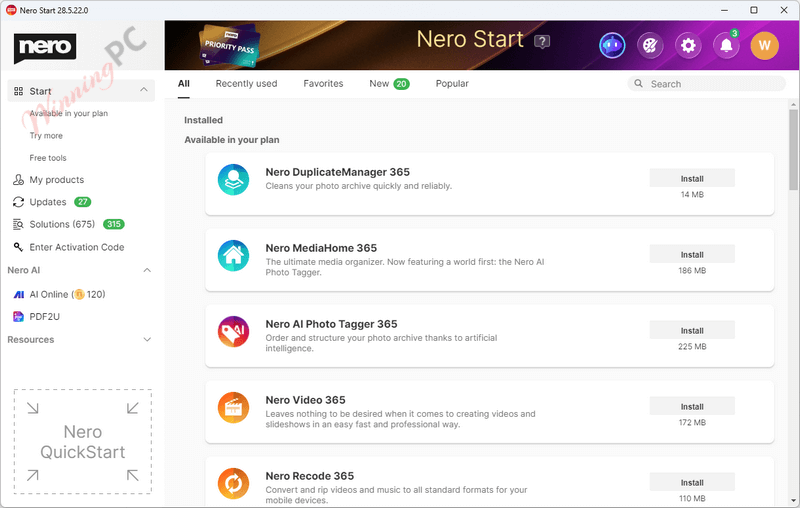The image size is (800, 508).
Task: Click the Nero MediaHome 365 house icon
Action: 233,256
